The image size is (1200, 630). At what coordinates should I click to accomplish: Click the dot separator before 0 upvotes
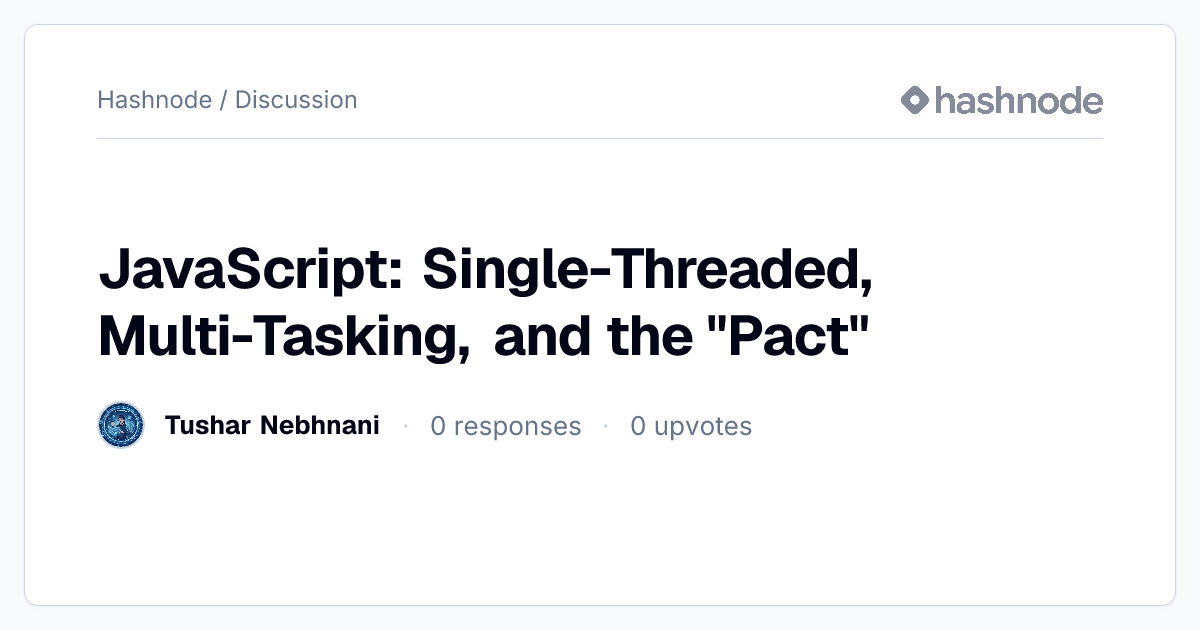(606, 426)
